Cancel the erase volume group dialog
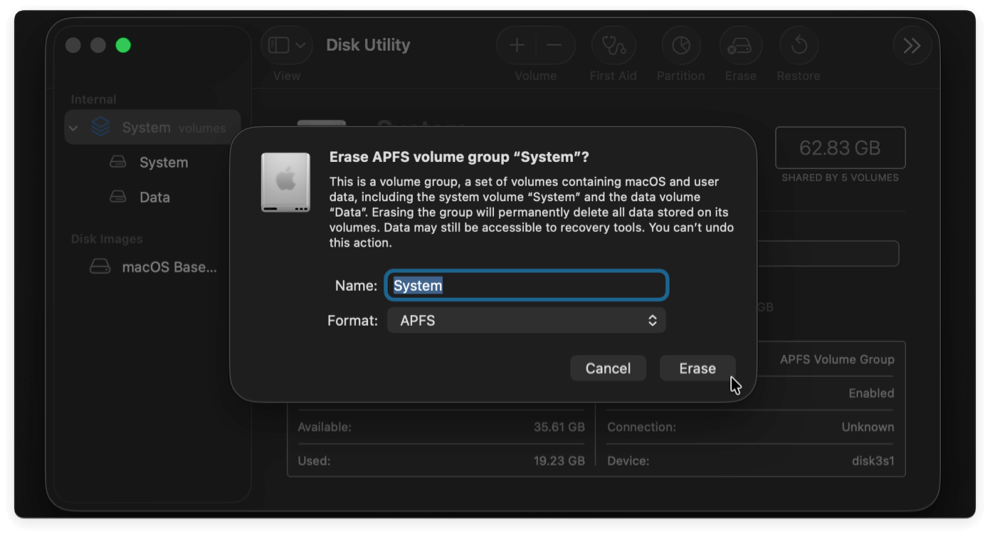990x537 pixels. [x=607, y=368]
